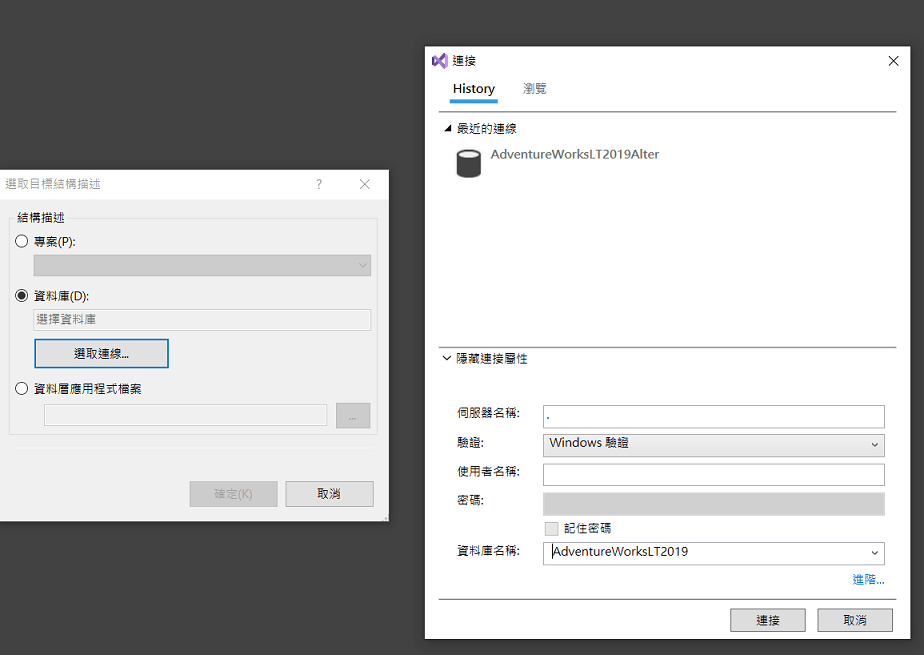Expand the 資料庫名稱 dropdown arrow
Viewport: 924px width, 655px height.
tap(875, 553)
